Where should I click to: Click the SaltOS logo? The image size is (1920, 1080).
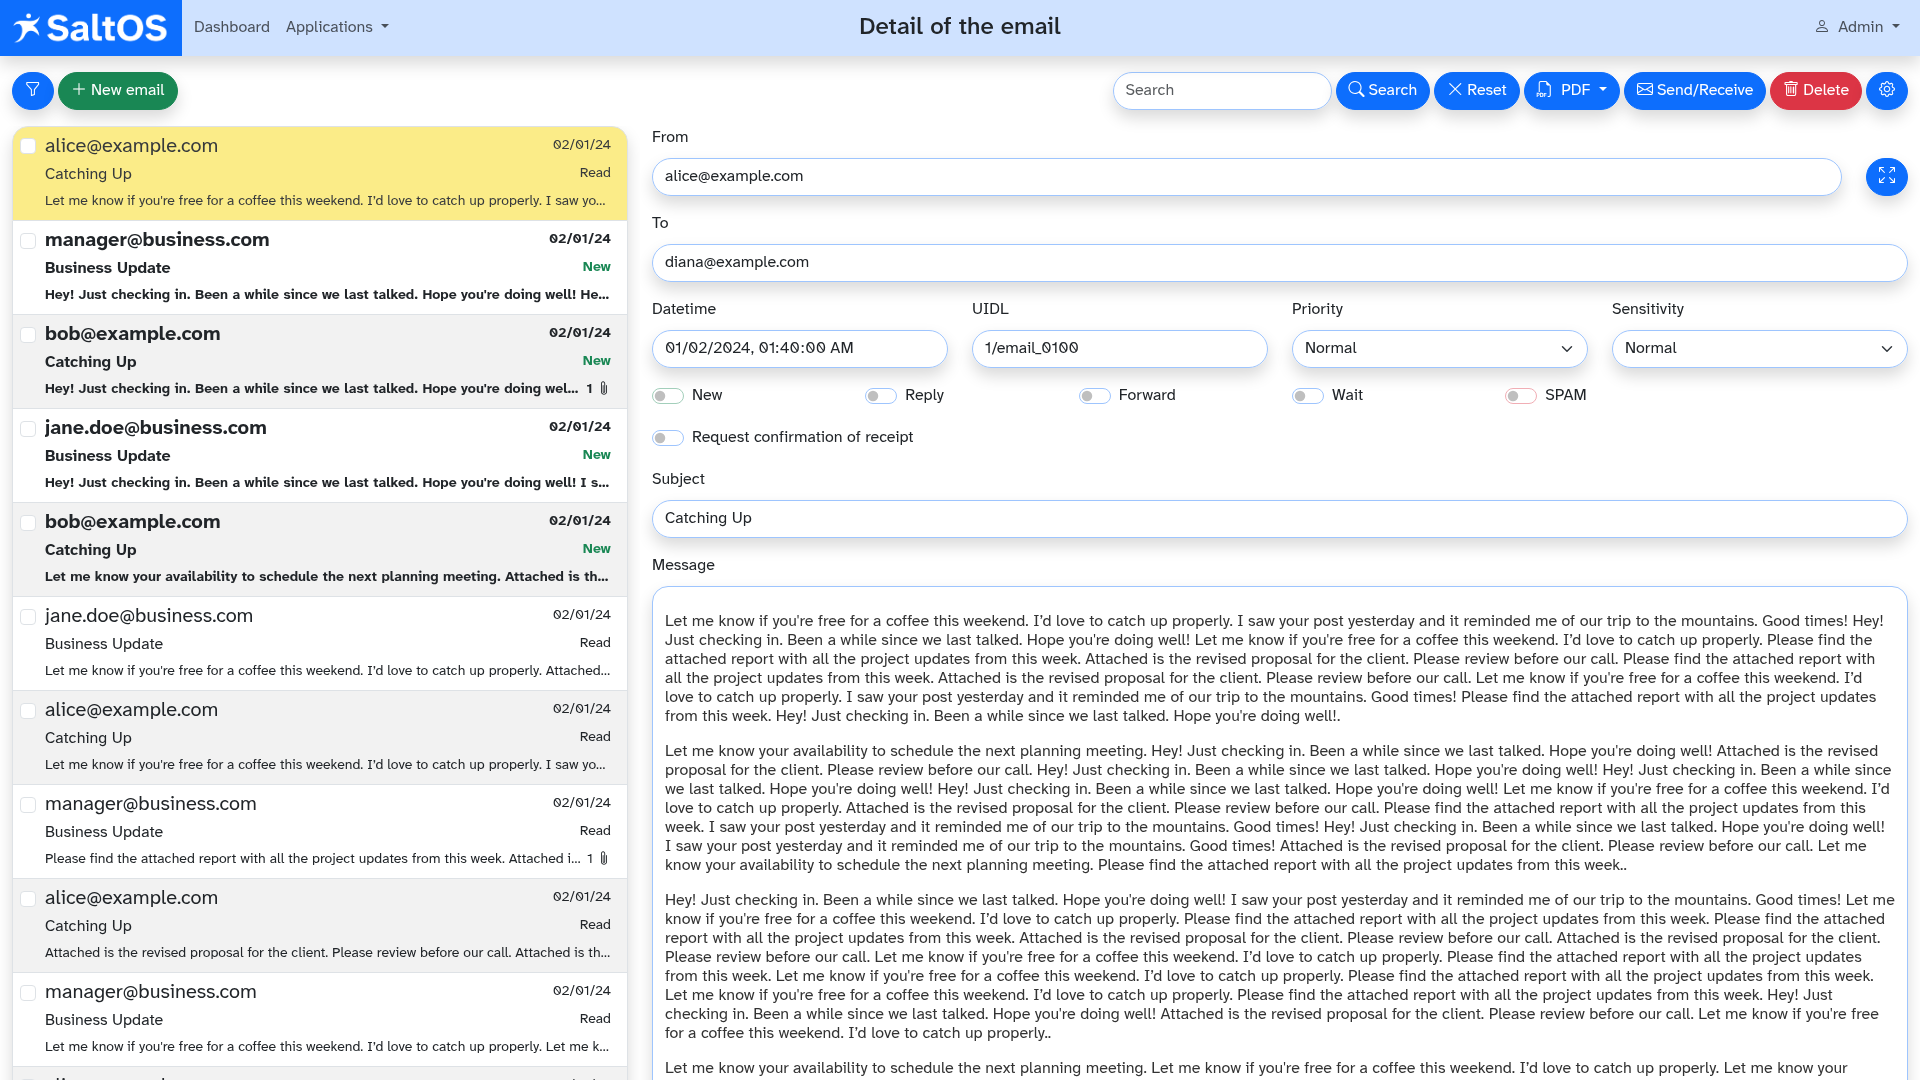(91, 27)
